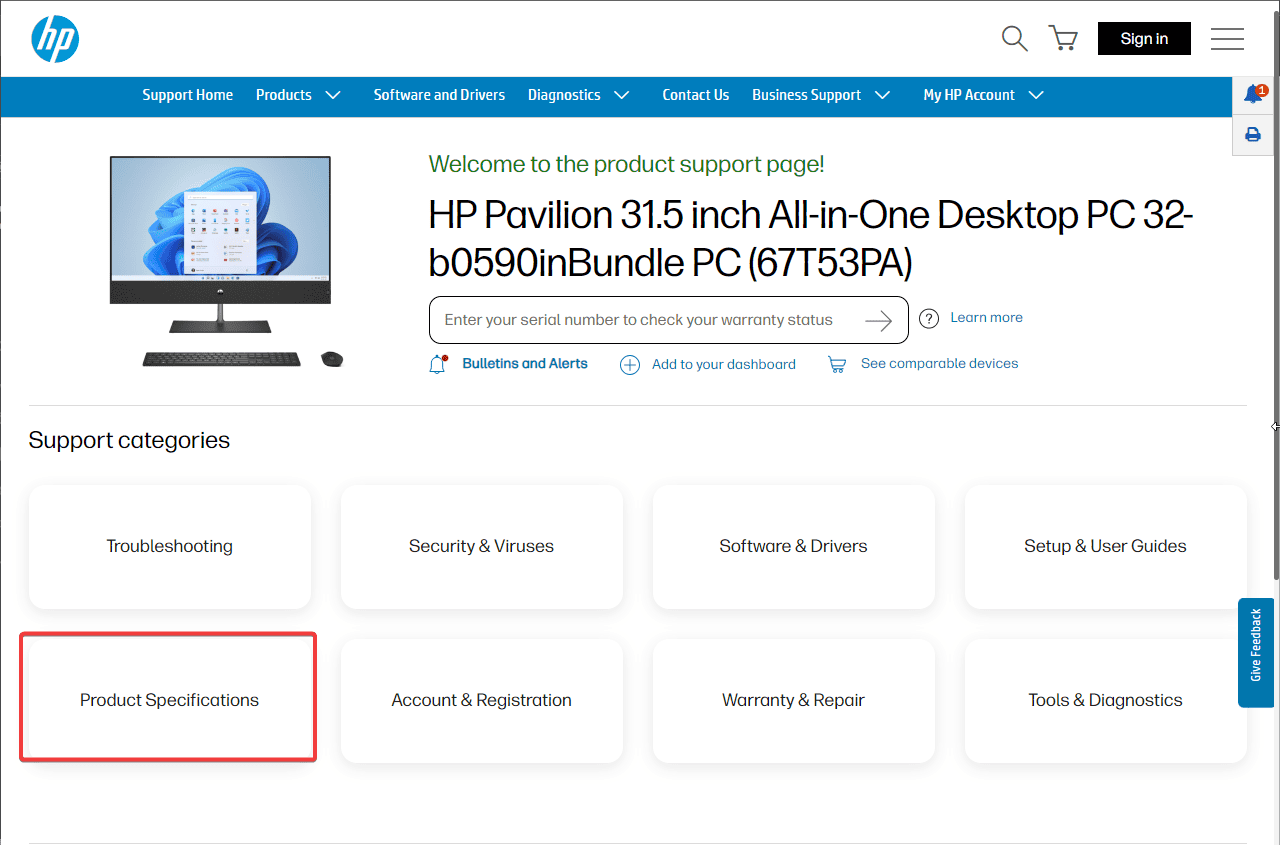Open the shopping cart icon
The width and height of the screenshot is (1280, 845).
point(1063,39)
